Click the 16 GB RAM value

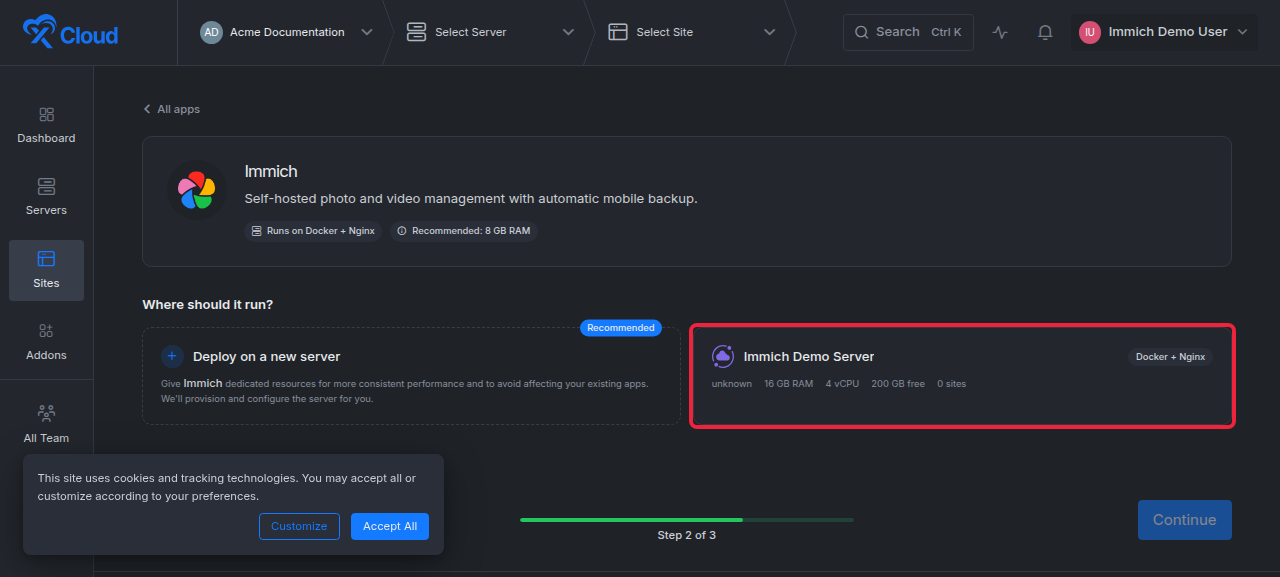click(x=788, y=384)
